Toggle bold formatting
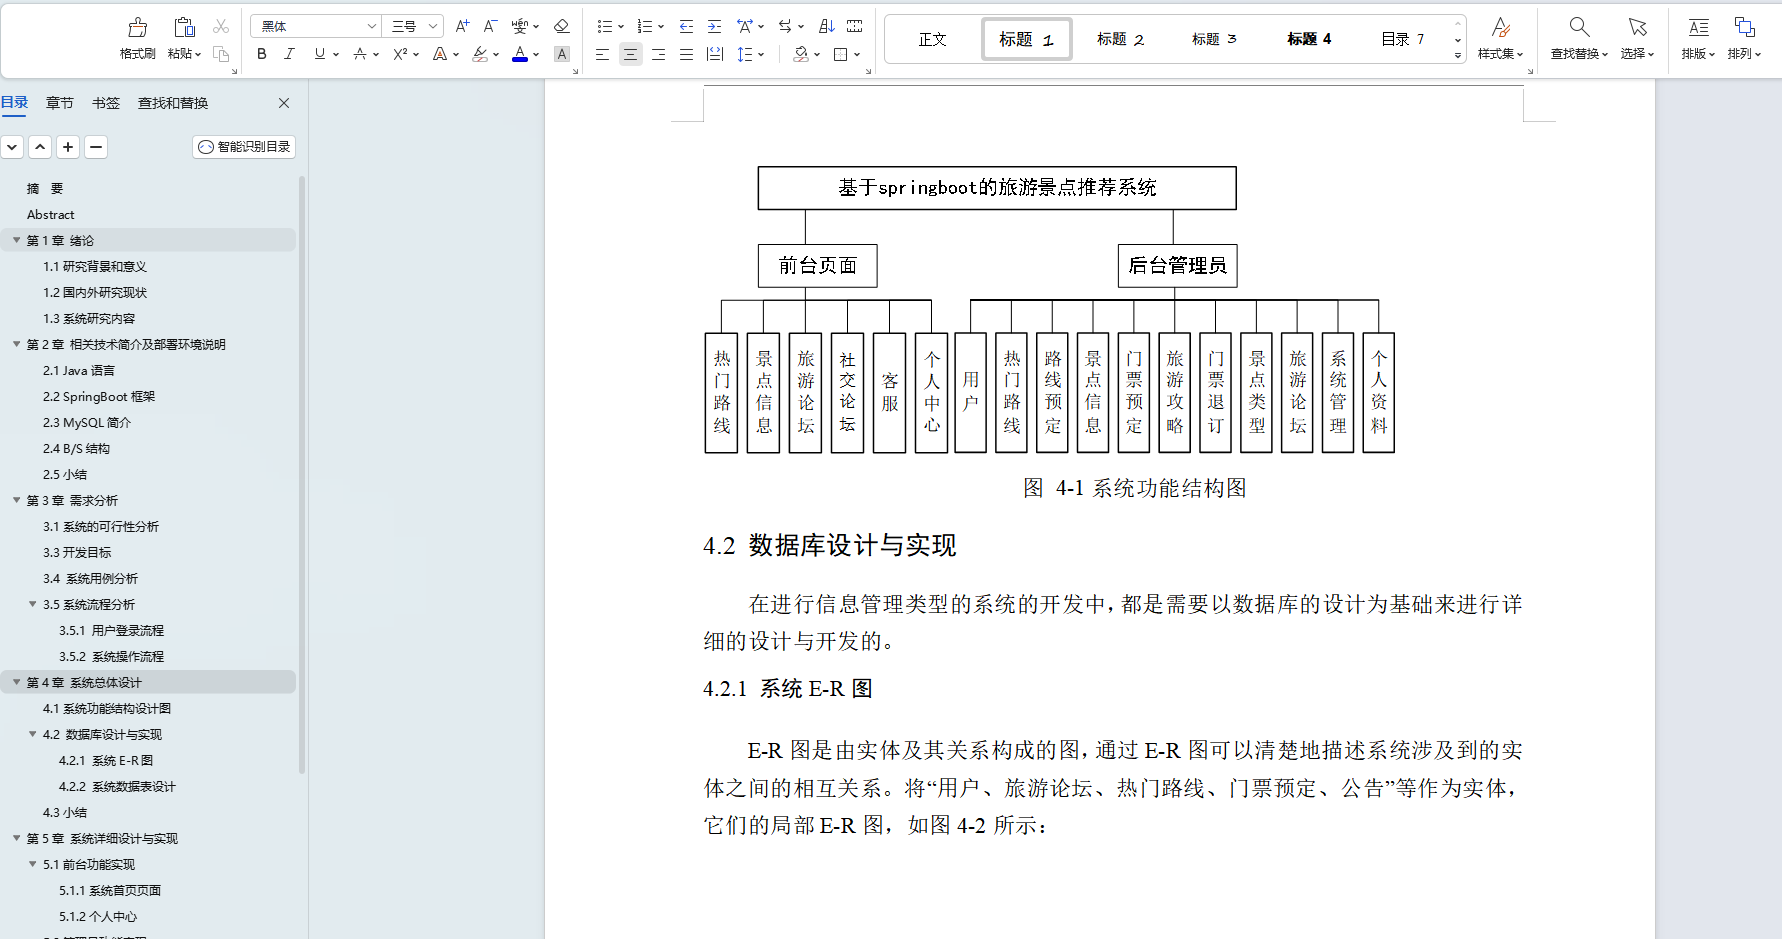Image resolution: width=1782 pixels, height=939 pixels. (x=261, y=55)
